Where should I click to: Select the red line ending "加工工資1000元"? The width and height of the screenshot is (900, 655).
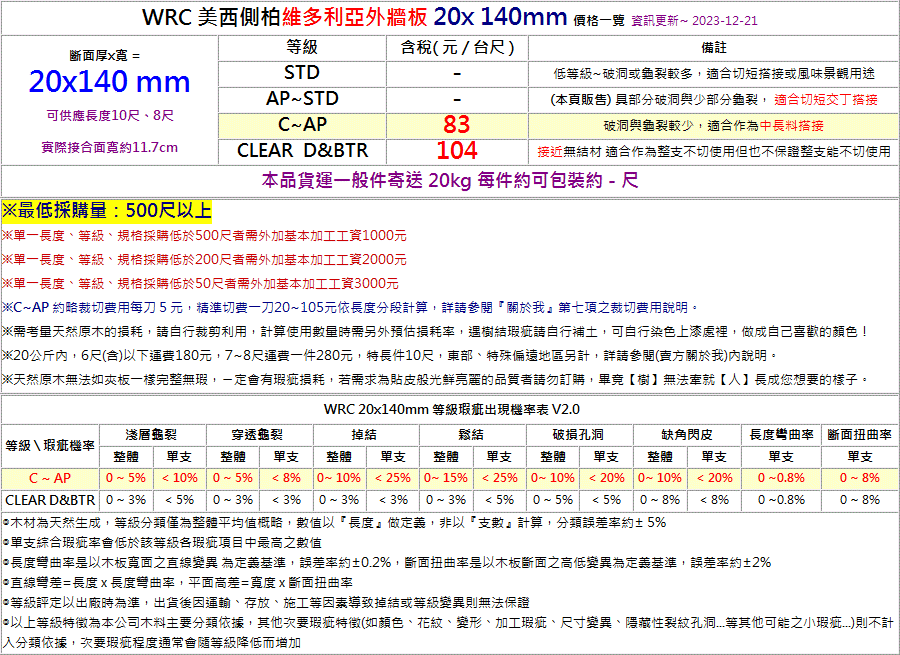(204, 235)
